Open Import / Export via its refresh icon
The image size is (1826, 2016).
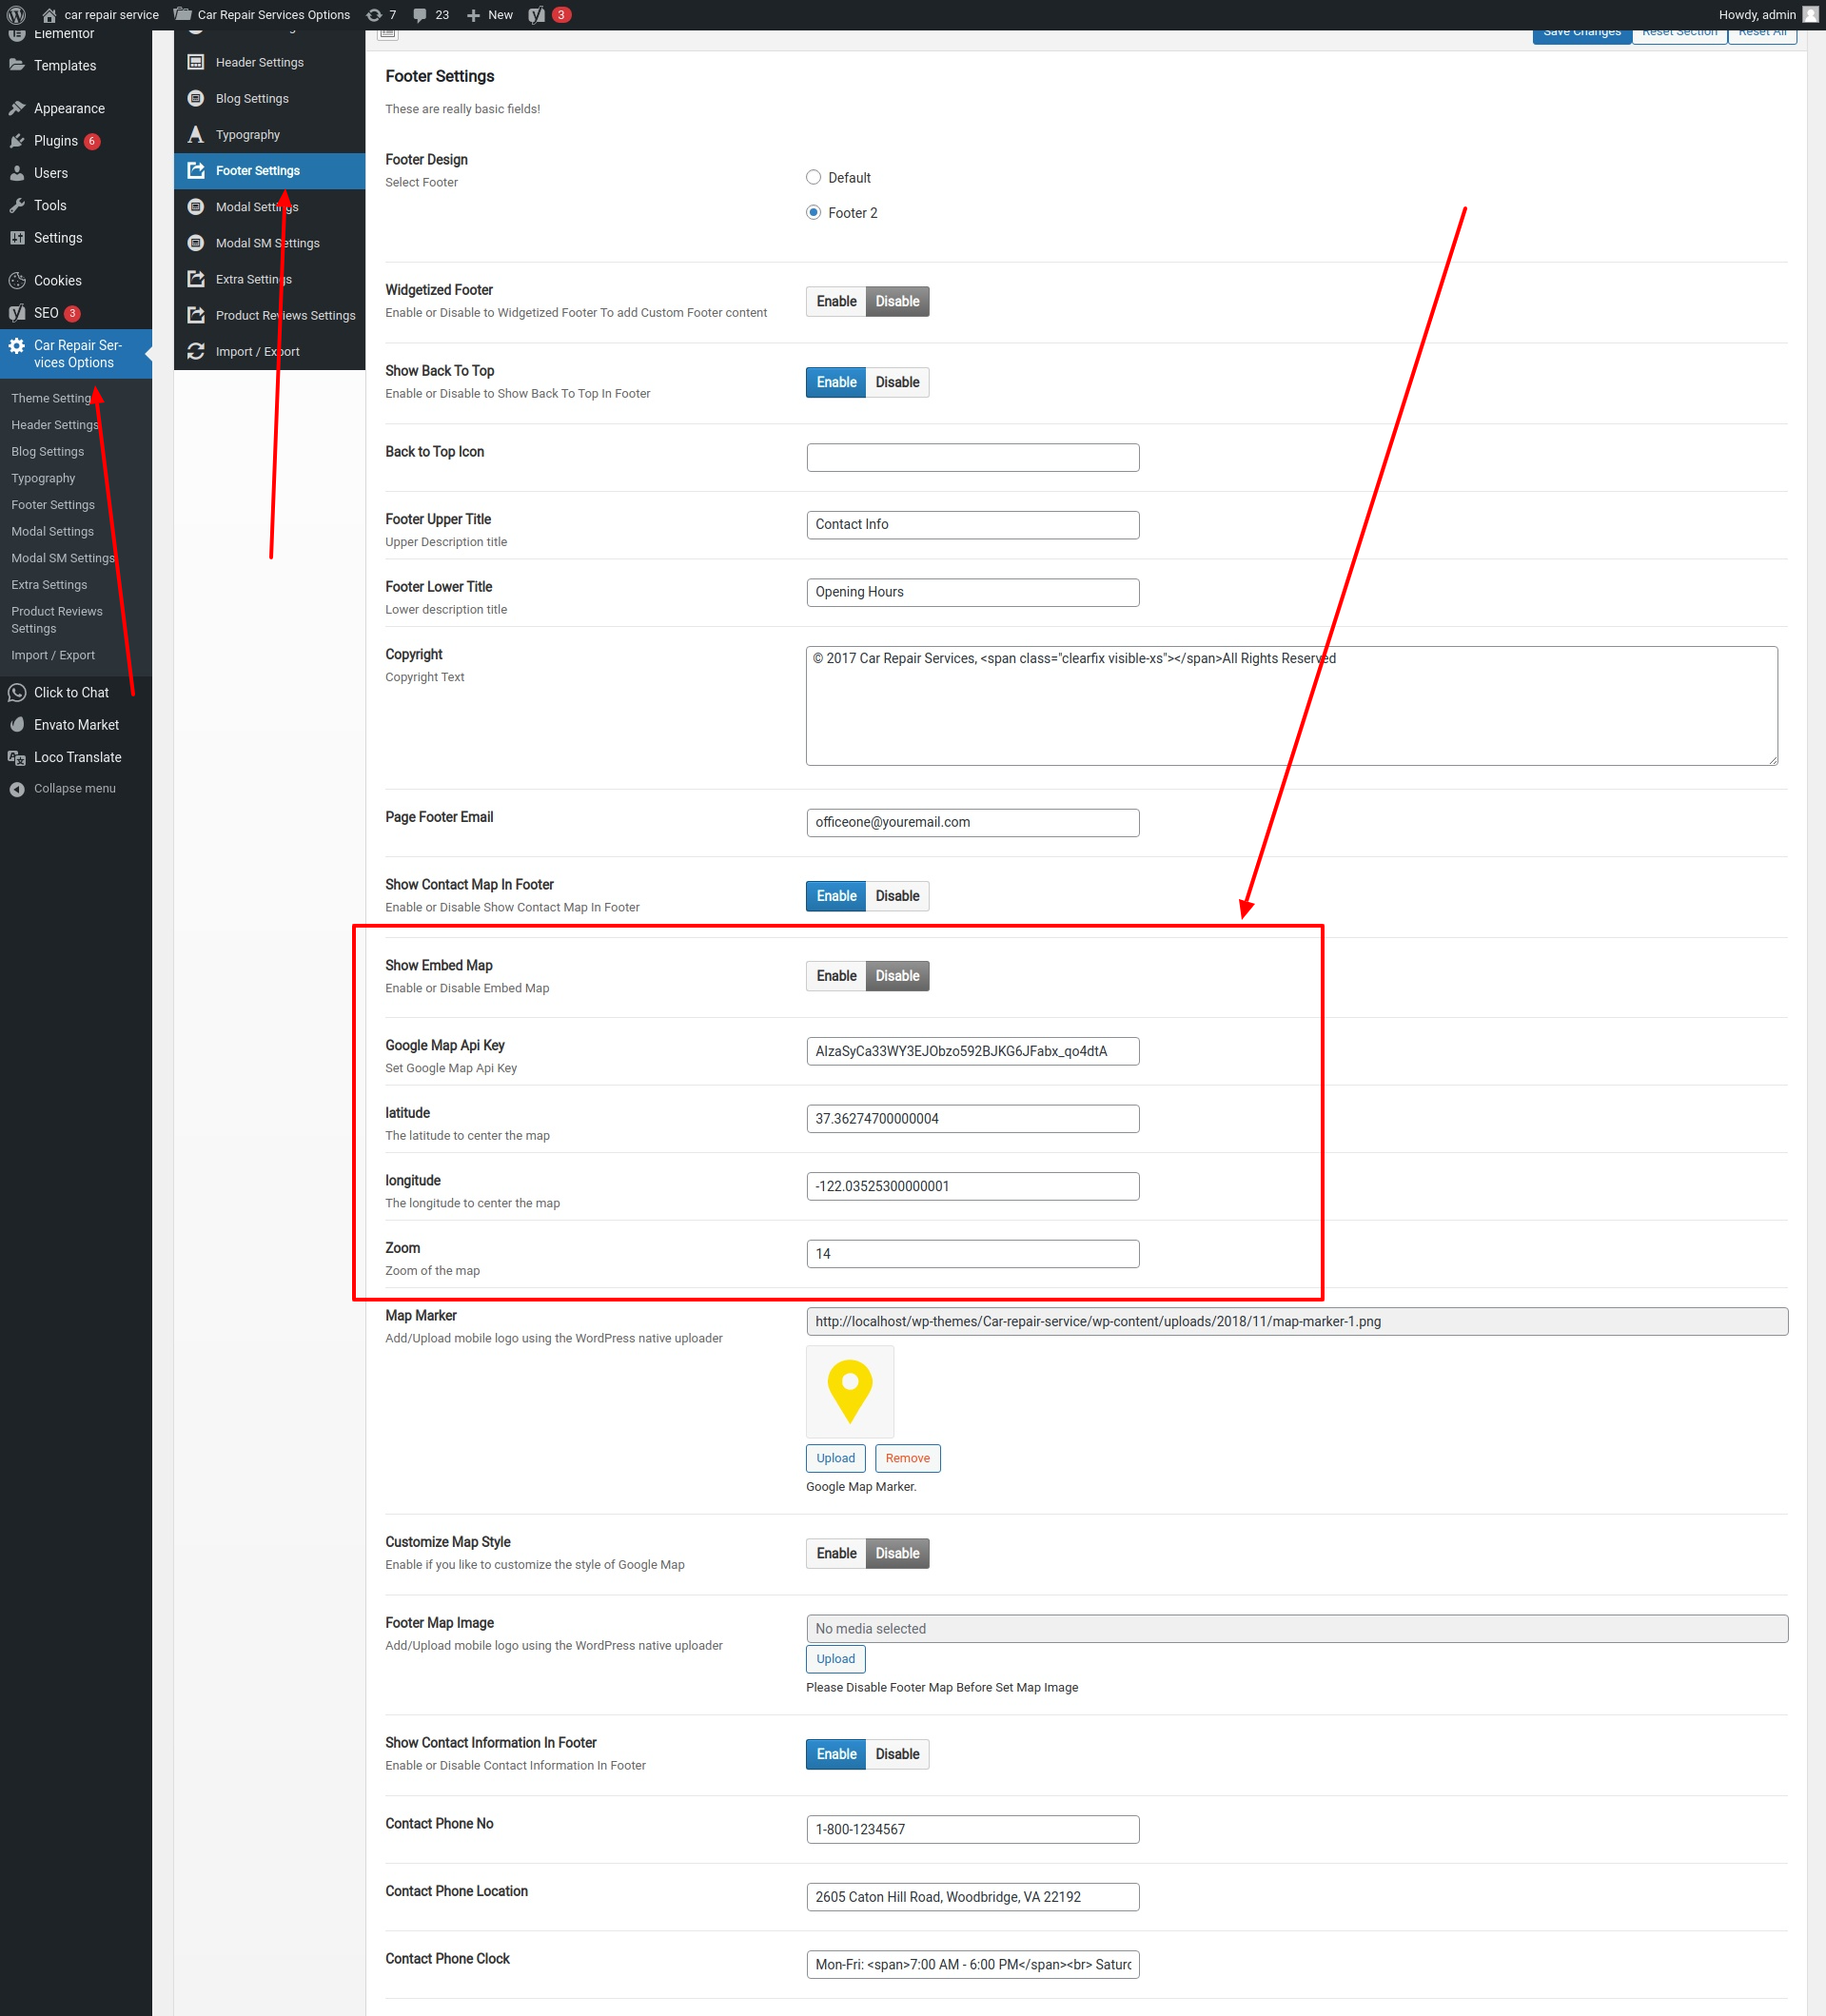[x=196, y=351]
